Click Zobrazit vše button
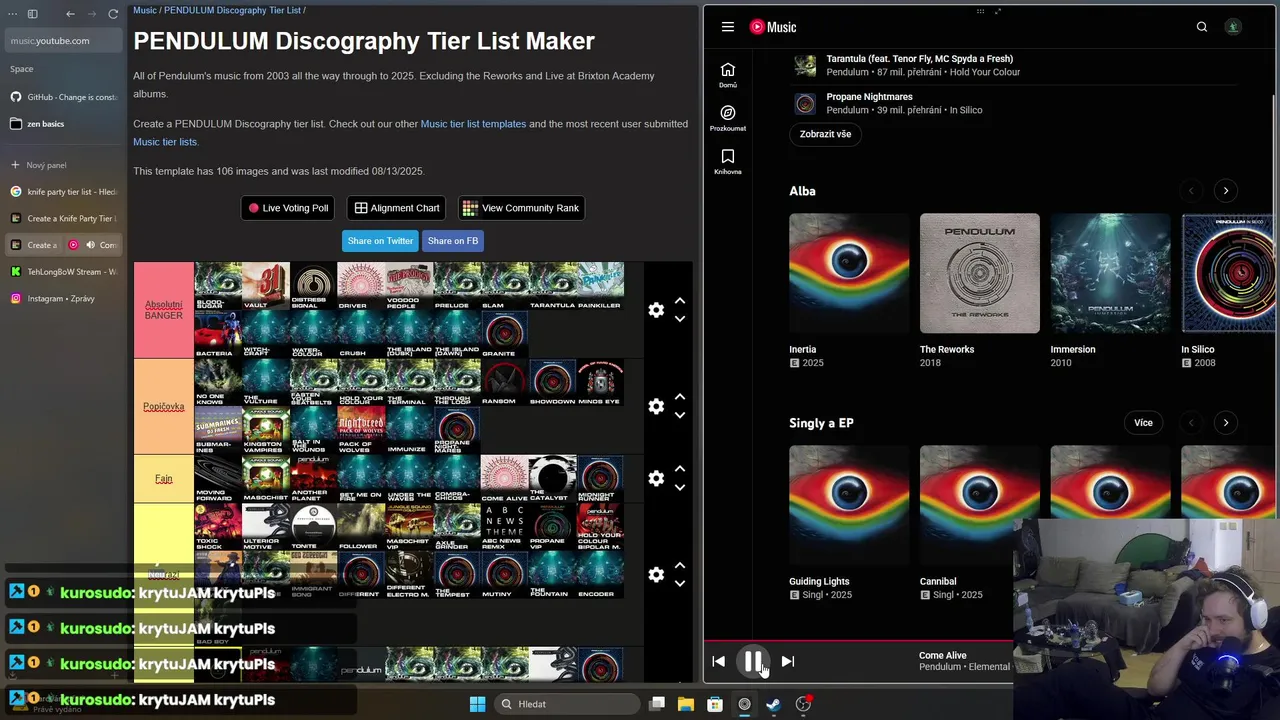Viewport: 1280px width, 720px height. point(825,134)
